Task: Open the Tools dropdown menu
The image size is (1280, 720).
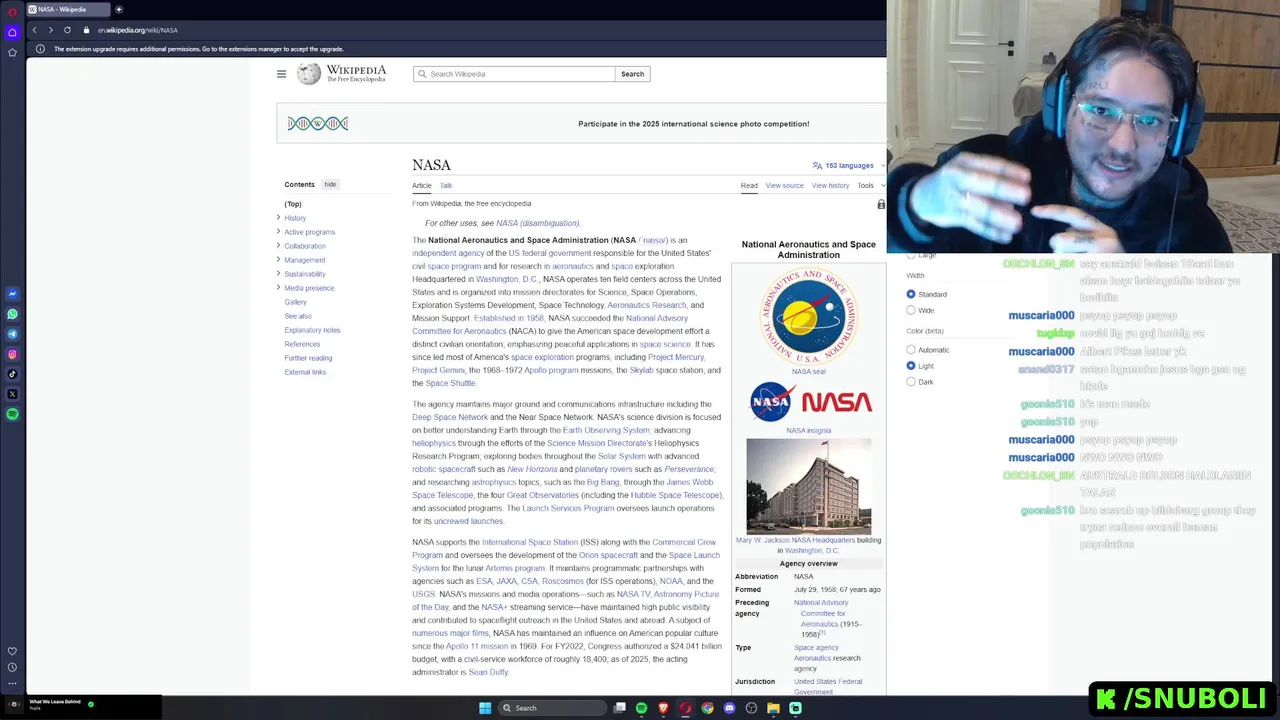Action: click(870, 185)
